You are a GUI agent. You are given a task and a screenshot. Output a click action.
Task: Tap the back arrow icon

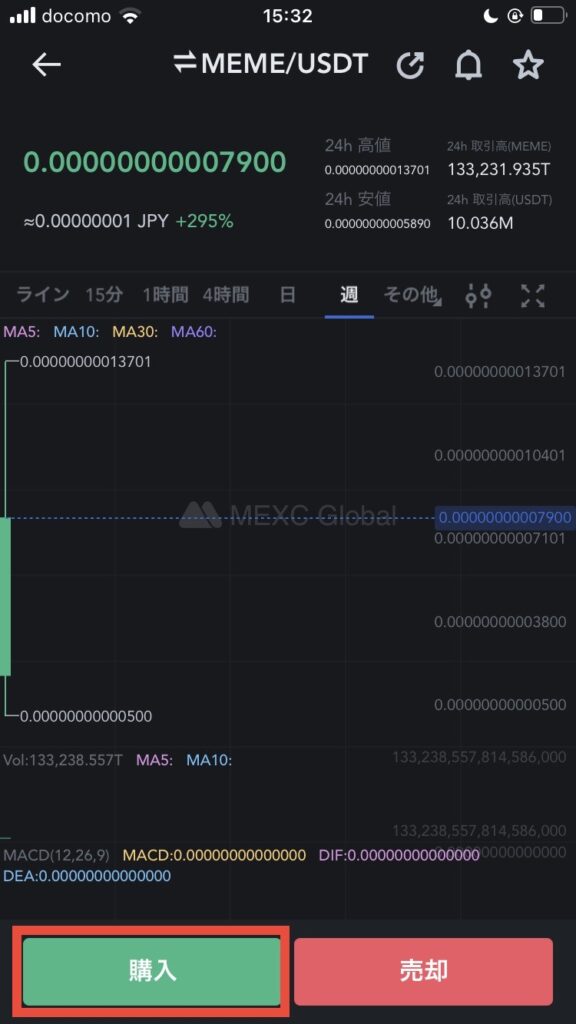pos(46,65)
